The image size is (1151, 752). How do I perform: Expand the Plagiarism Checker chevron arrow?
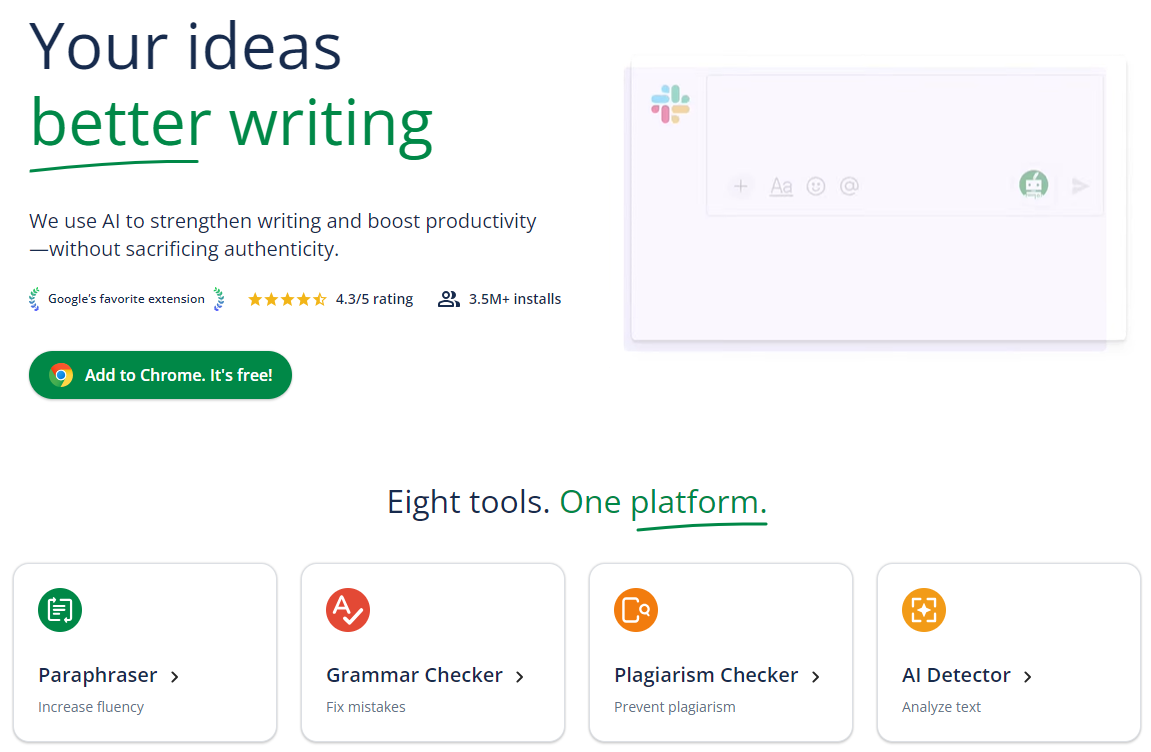(816, 677)
